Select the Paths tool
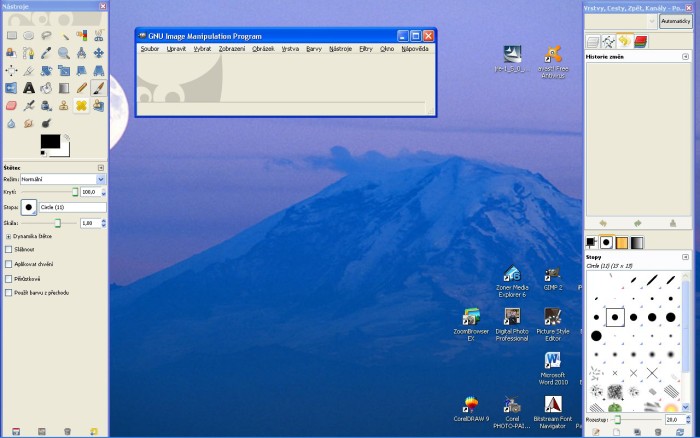The width and height of the screenshot is (700, 438). click(x=29, y=53)
